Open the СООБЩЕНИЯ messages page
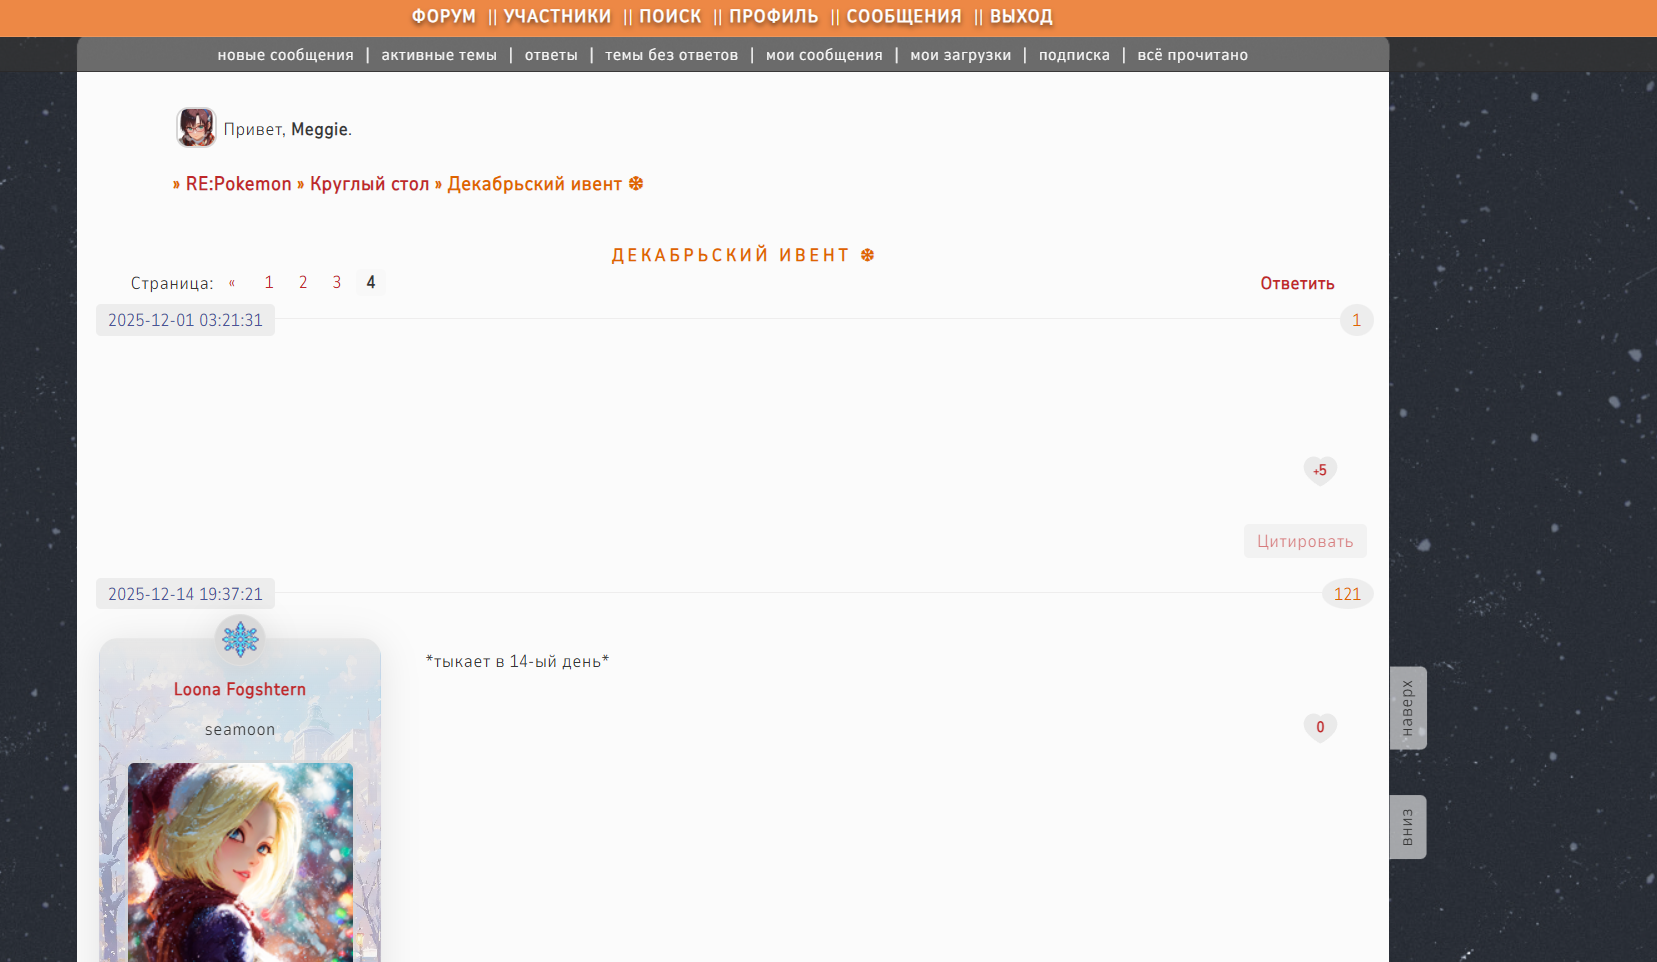 tap(904, 16)
